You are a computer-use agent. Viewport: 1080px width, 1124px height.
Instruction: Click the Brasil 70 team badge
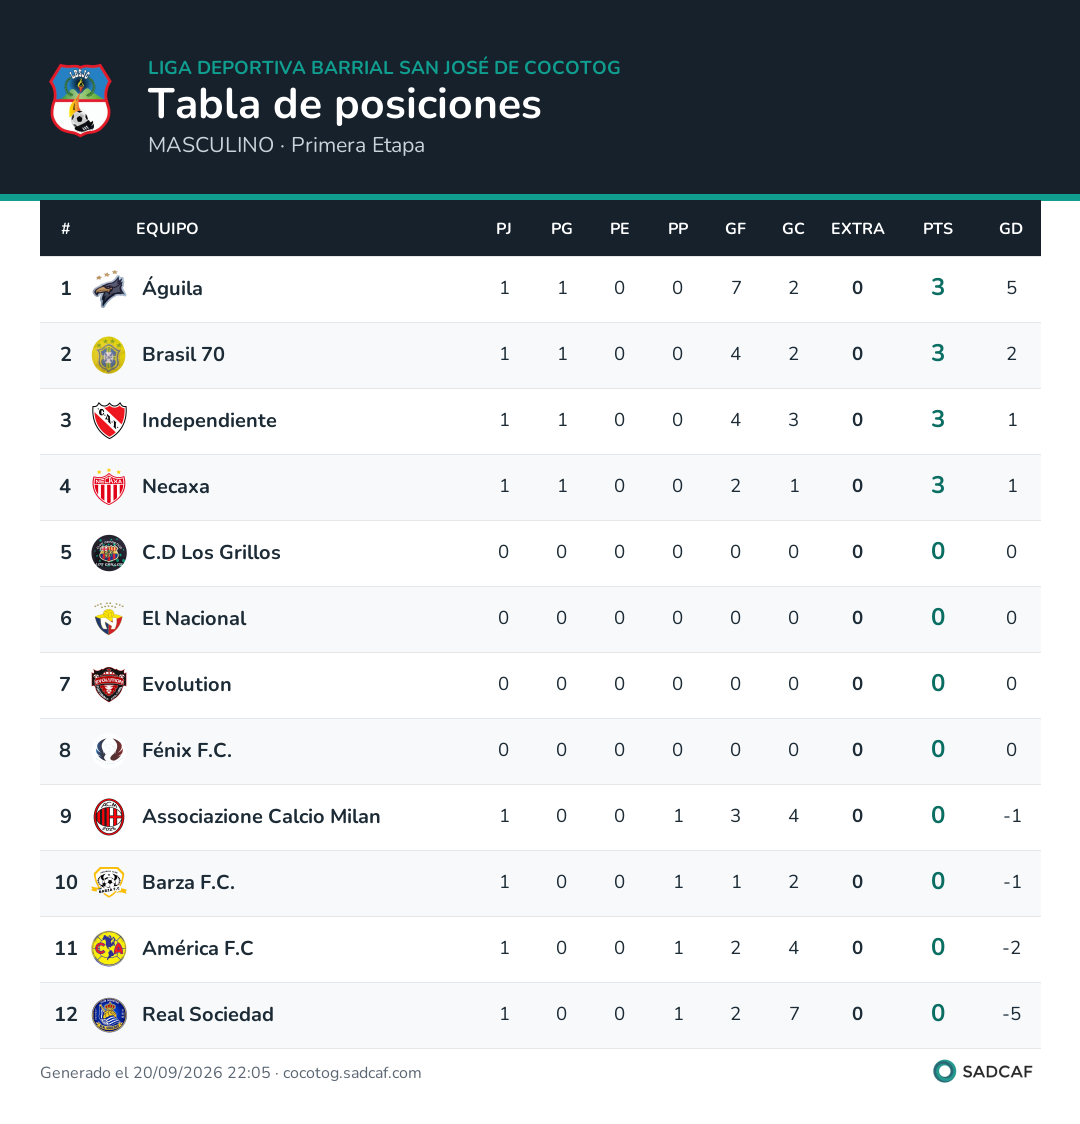pyautogui.click(x=109, y=354)
